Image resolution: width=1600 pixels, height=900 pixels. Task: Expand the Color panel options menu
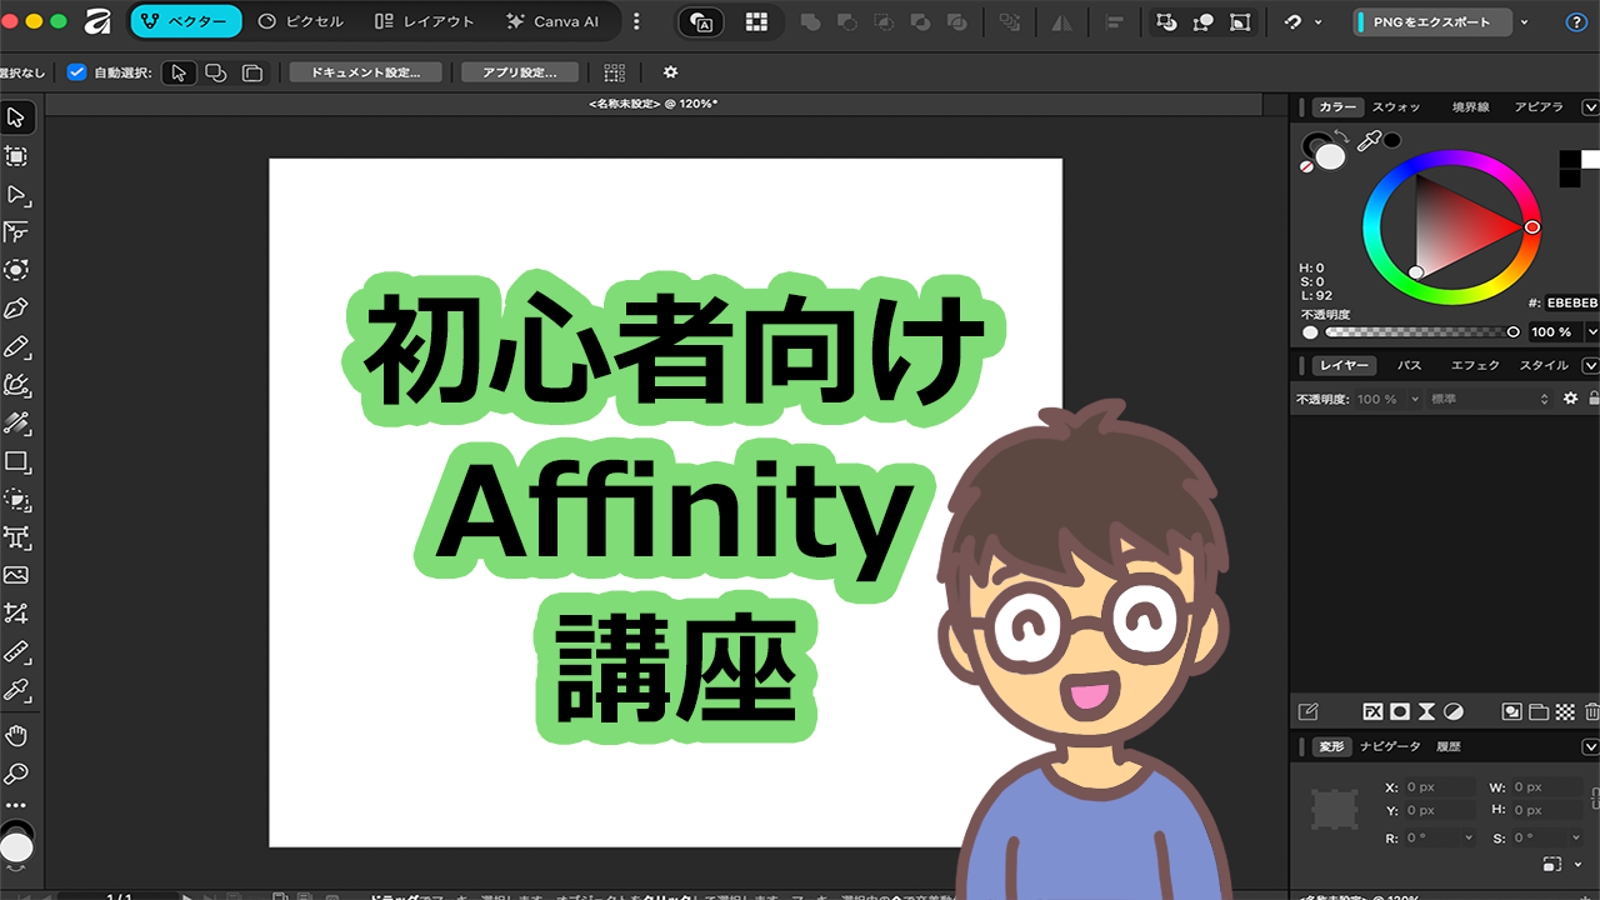click(x=1590, y=107)
